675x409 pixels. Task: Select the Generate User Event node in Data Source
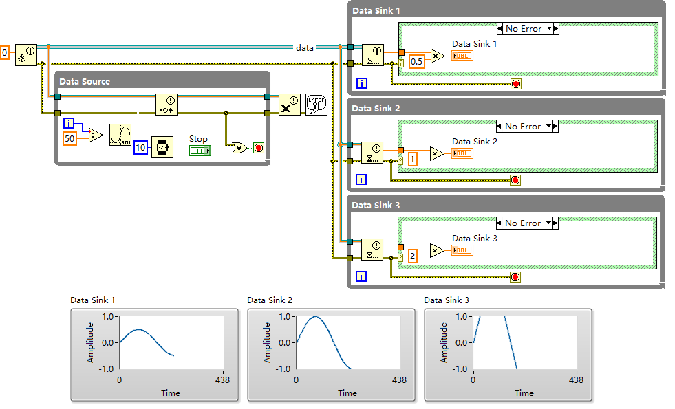(x=169, y=104)
